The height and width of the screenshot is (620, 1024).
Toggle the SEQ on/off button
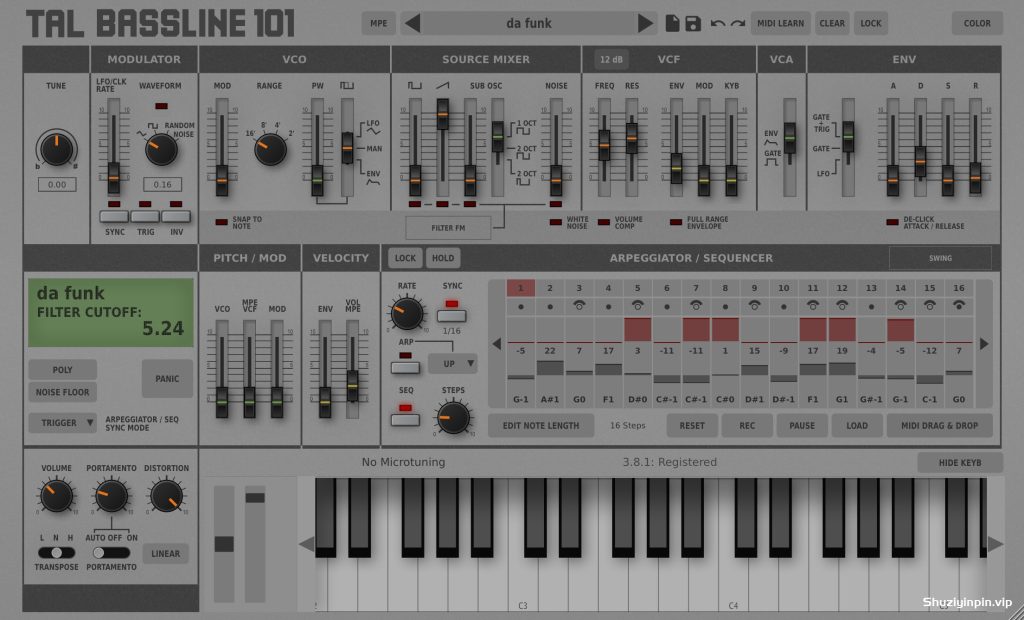click(x=405, y=419)
